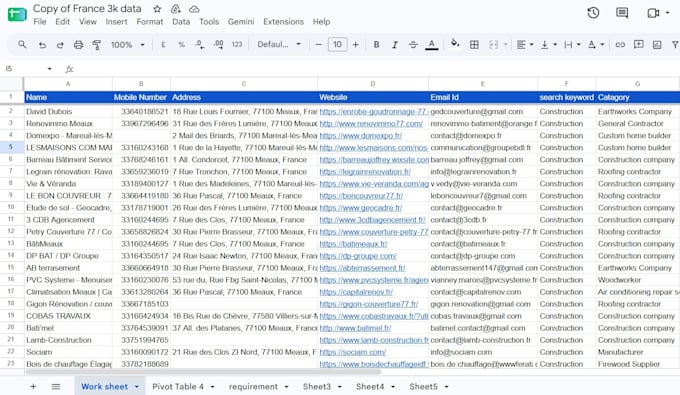680x395 pixels.
Task: Start a meeting with the camera icon
Action: pyautogui.click(x=653, y=13)
